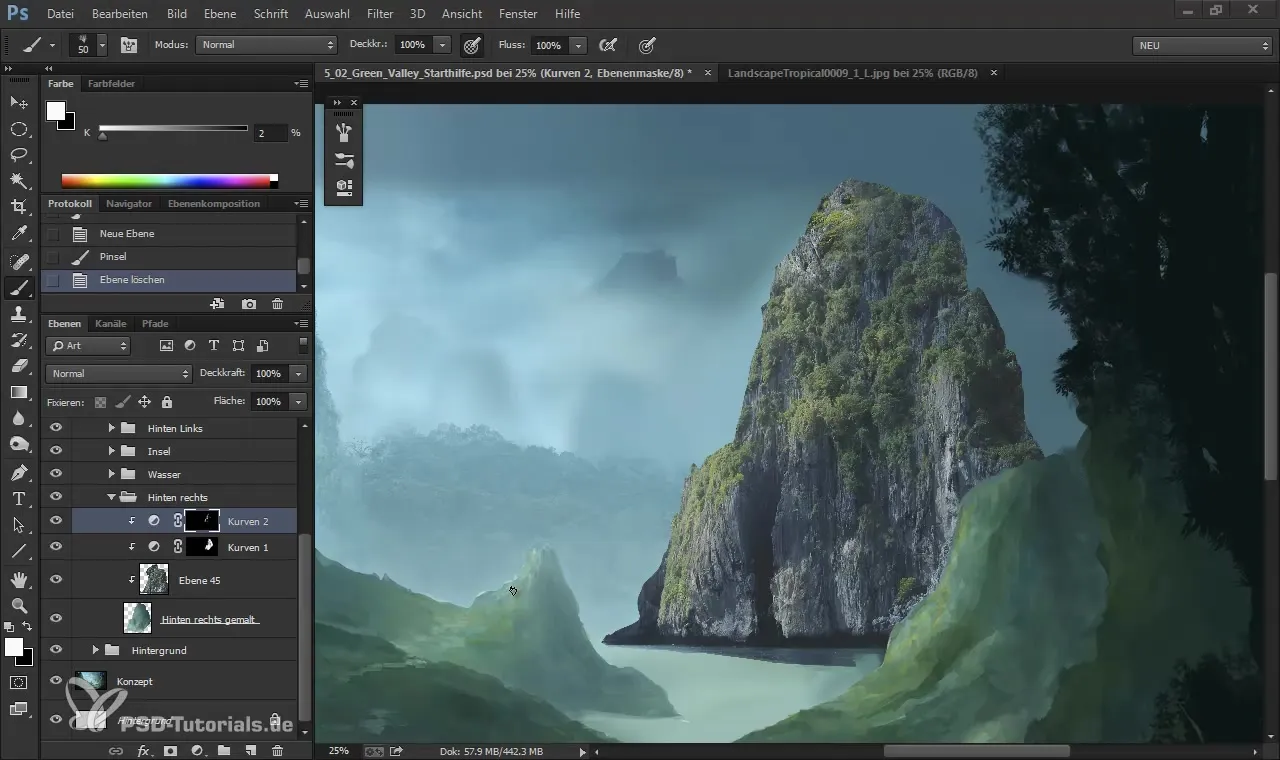Screen dimensions: 1280x760
Task: Select the Path Selection tool
Action: click(18, 525)
